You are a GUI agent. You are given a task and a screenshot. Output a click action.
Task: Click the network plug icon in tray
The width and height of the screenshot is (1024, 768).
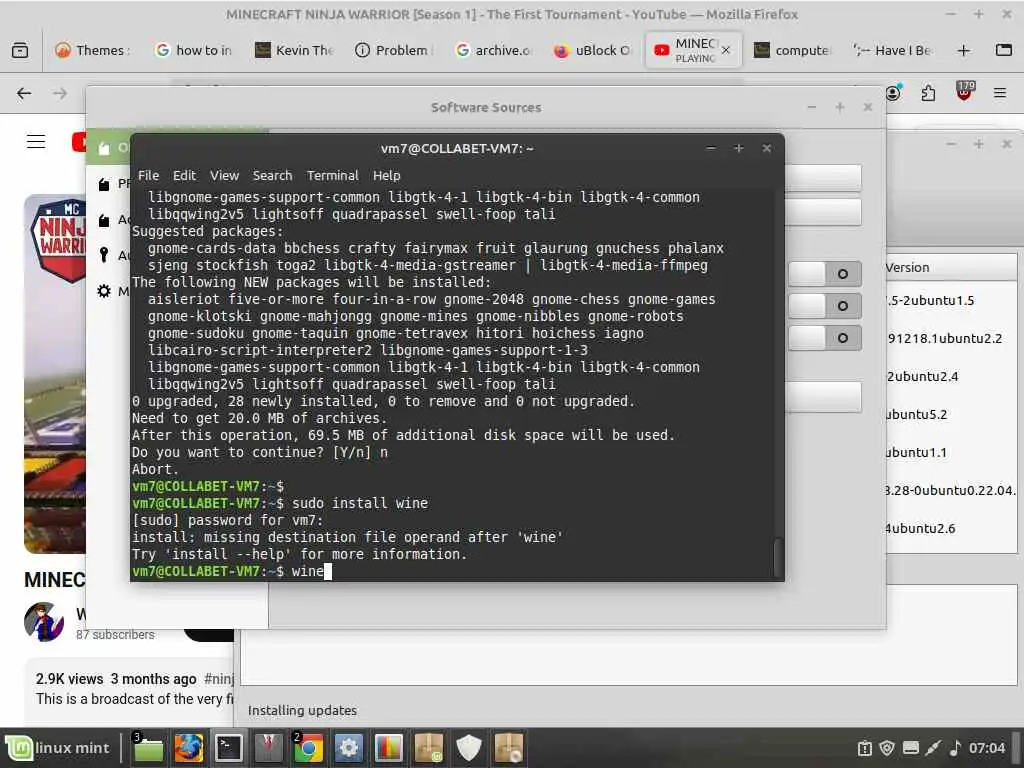pyautogui.click(x=933, y=748)
